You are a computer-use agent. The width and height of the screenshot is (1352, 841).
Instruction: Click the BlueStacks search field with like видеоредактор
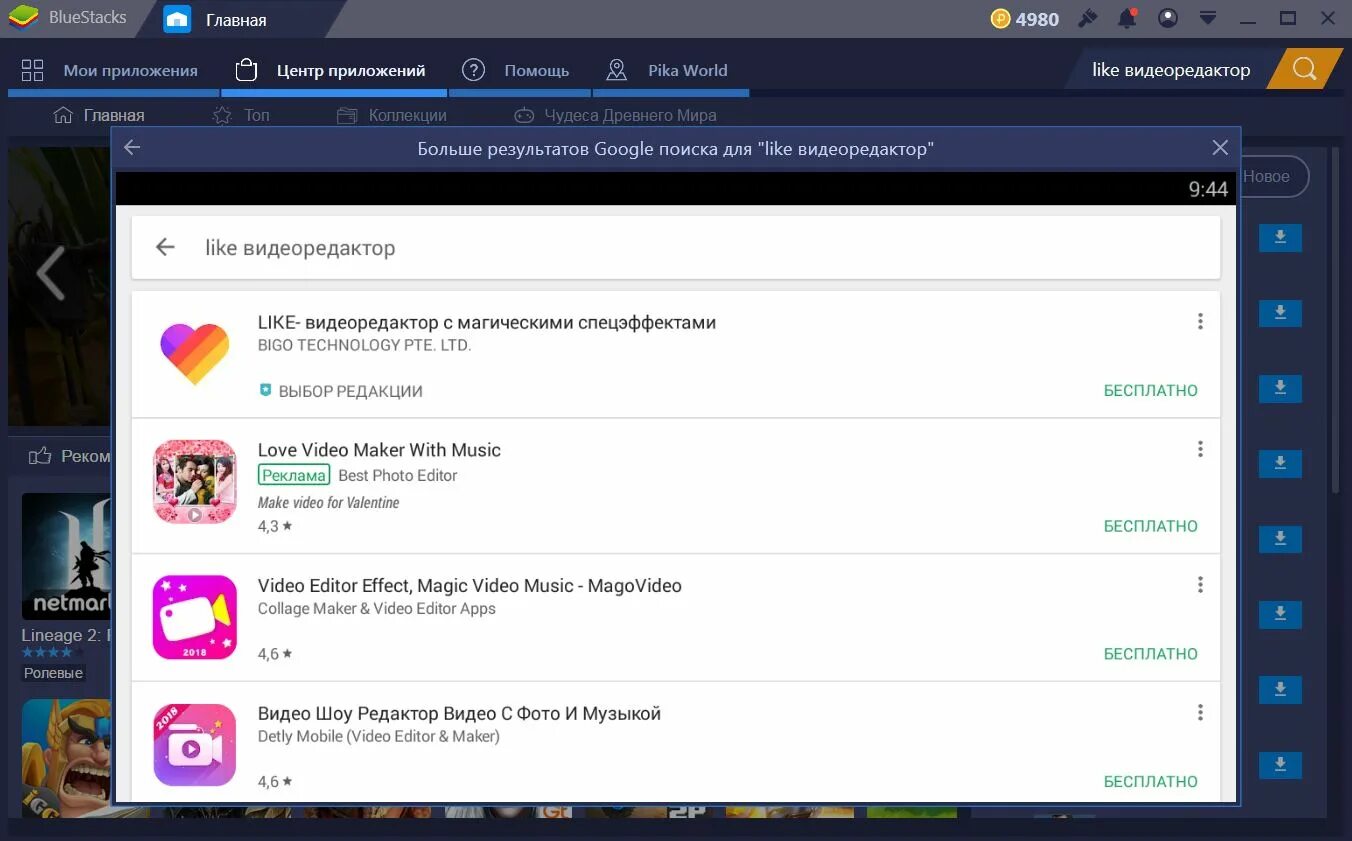(x=1170, y=70)
